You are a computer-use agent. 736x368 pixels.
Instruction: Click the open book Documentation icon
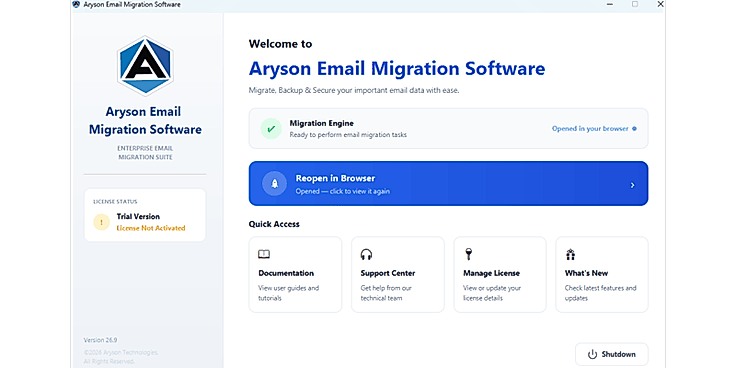coord(264,254)
